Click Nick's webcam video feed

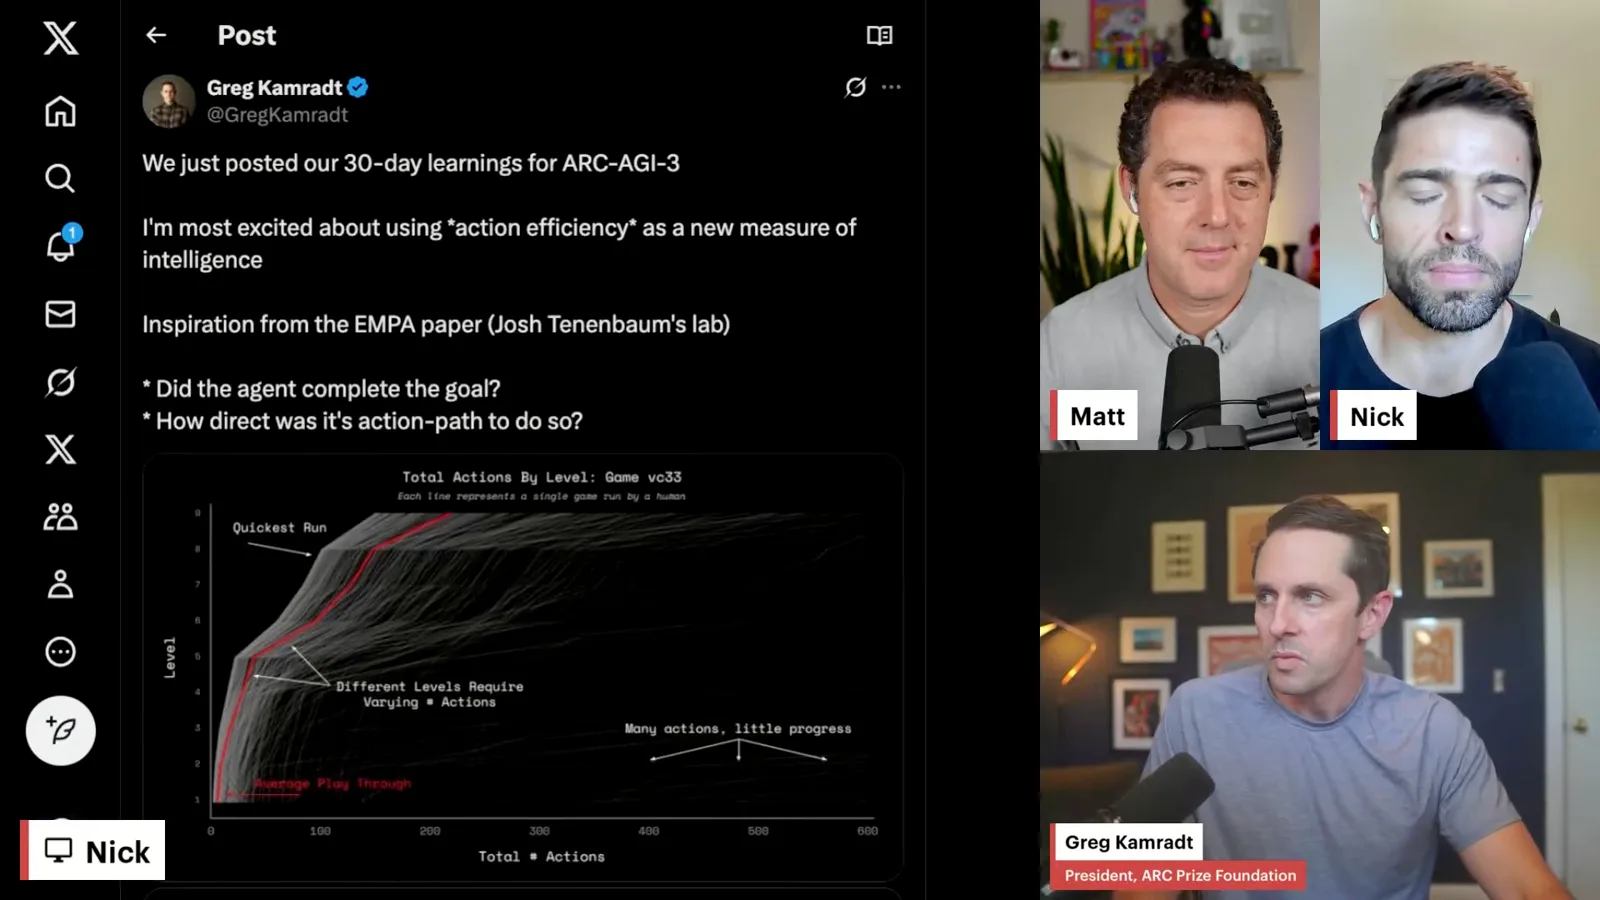pos(1460,225)
